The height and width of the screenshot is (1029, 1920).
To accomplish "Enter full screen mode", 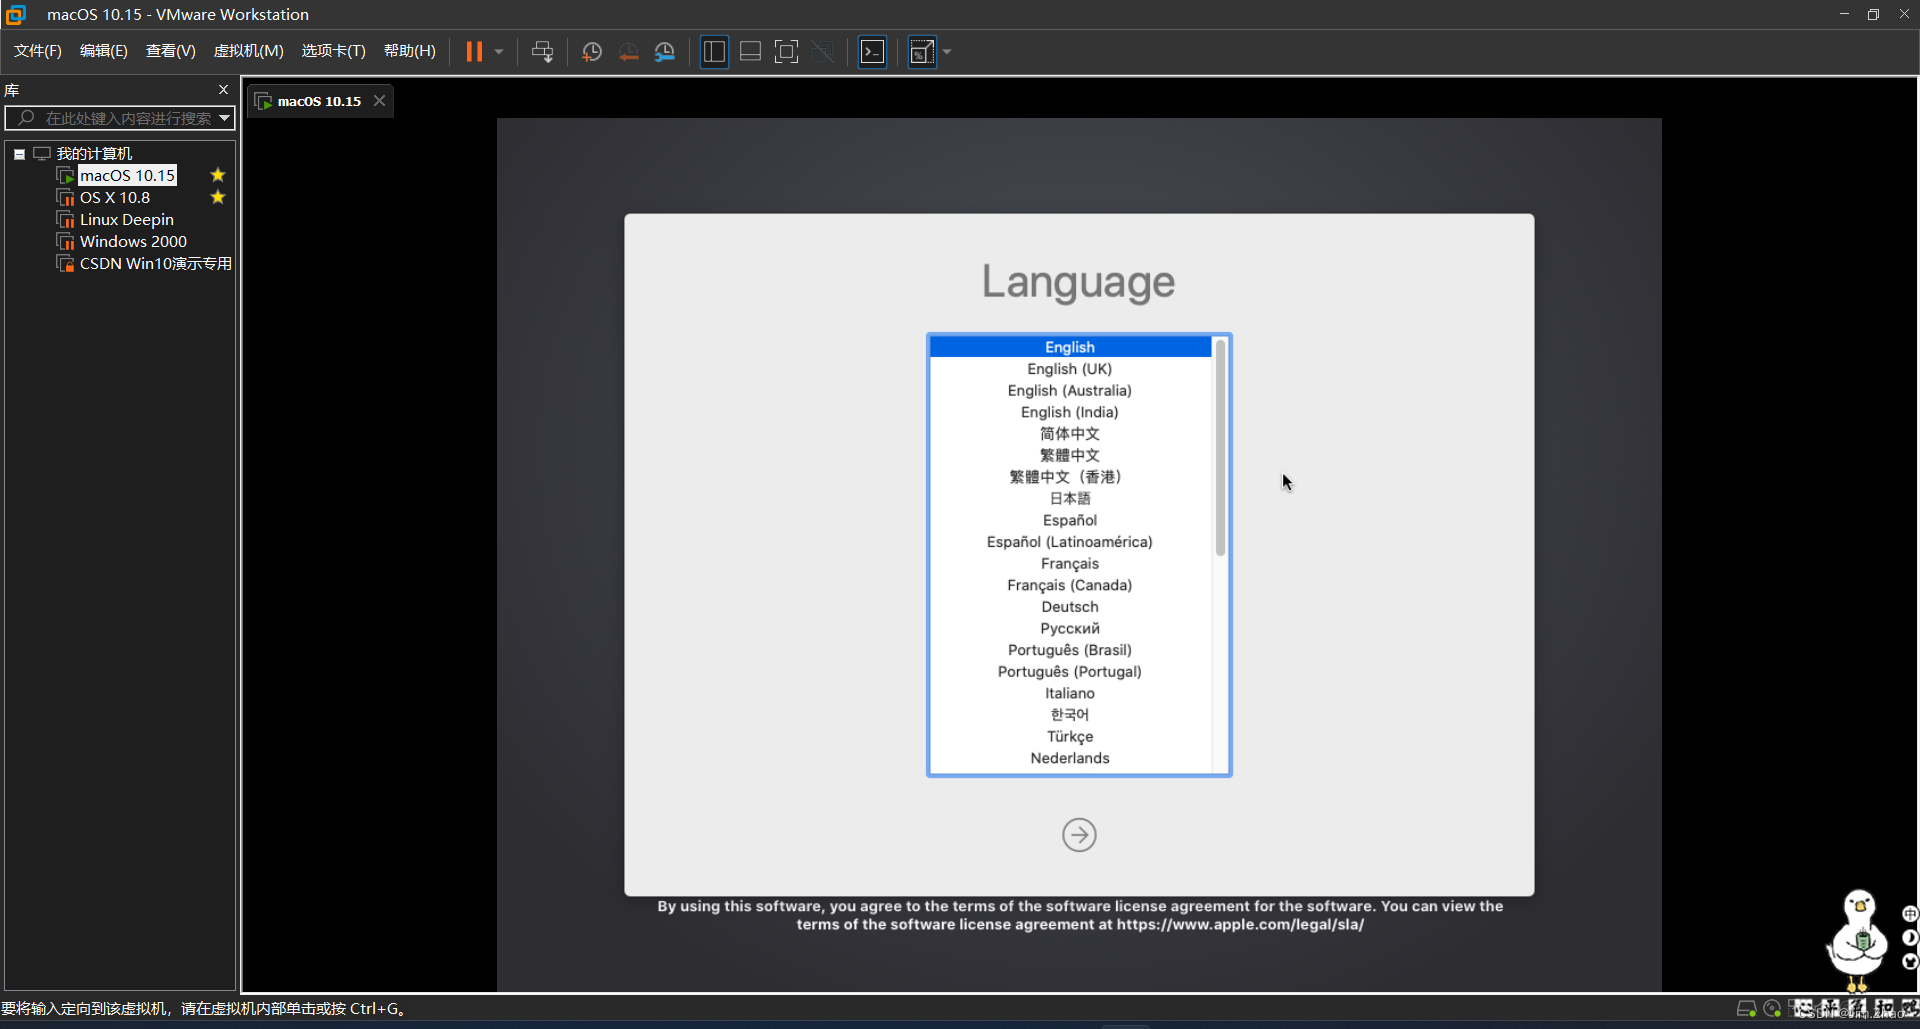I will [x=786, y=52].
